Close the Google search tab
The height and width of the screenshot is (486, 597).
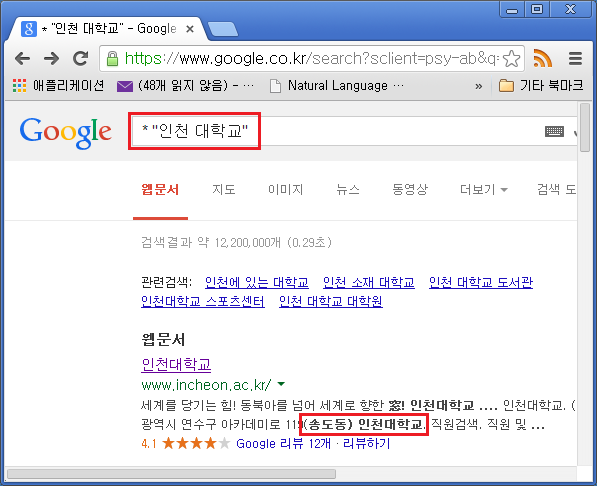[190, 29]
